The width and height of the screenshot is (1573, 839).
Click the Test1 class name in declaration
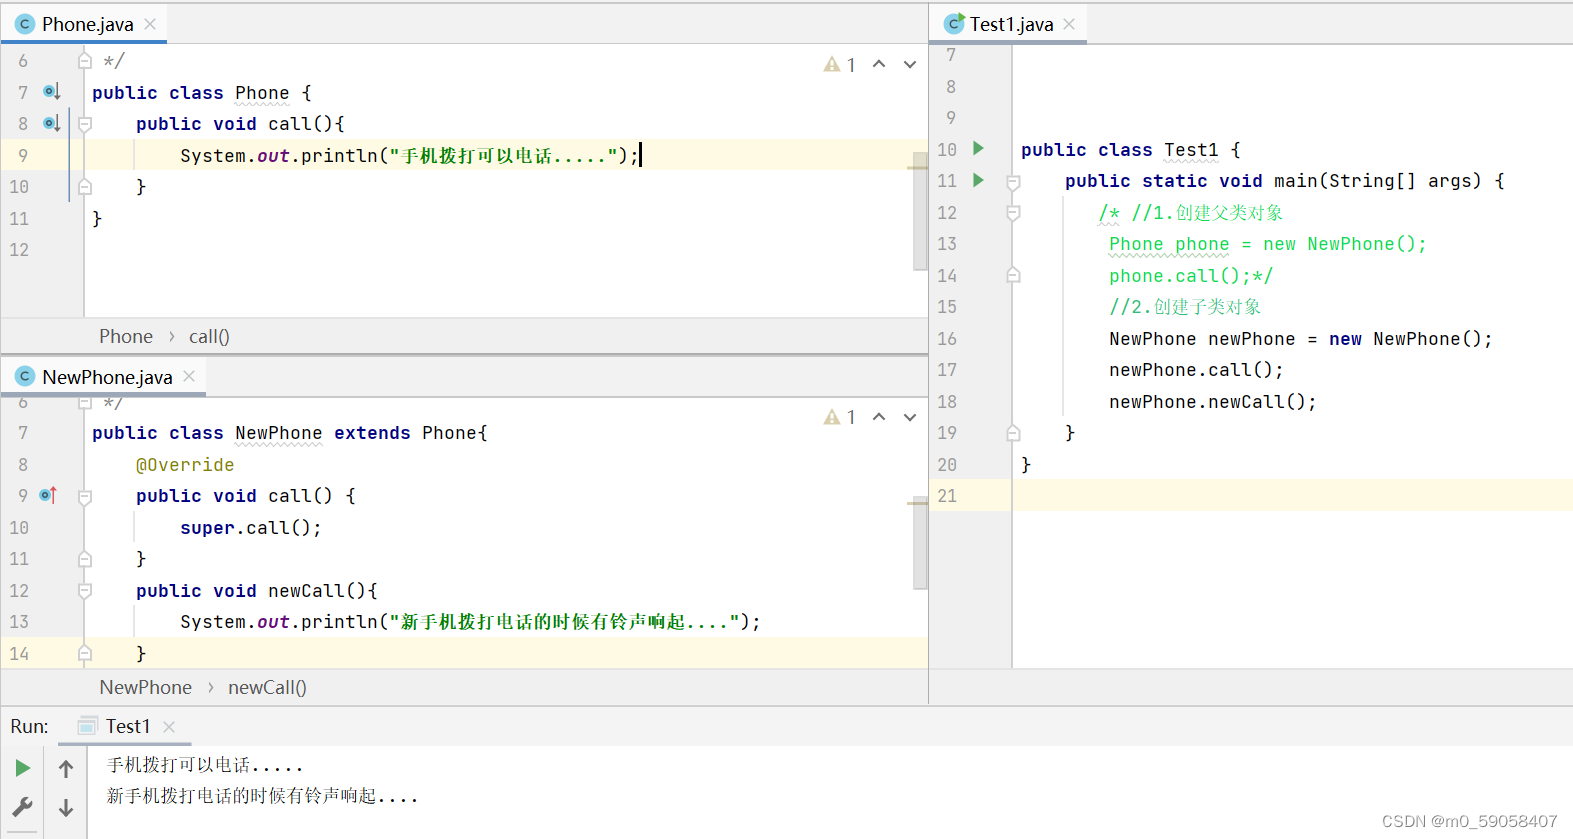1191,150
